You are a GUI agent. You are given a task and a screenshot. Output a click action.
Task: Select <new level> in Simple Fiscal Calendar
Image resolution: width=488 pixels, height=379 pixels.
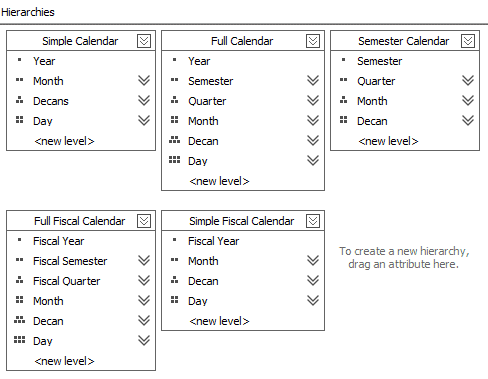pyautogui.click(x=219, y=321)
